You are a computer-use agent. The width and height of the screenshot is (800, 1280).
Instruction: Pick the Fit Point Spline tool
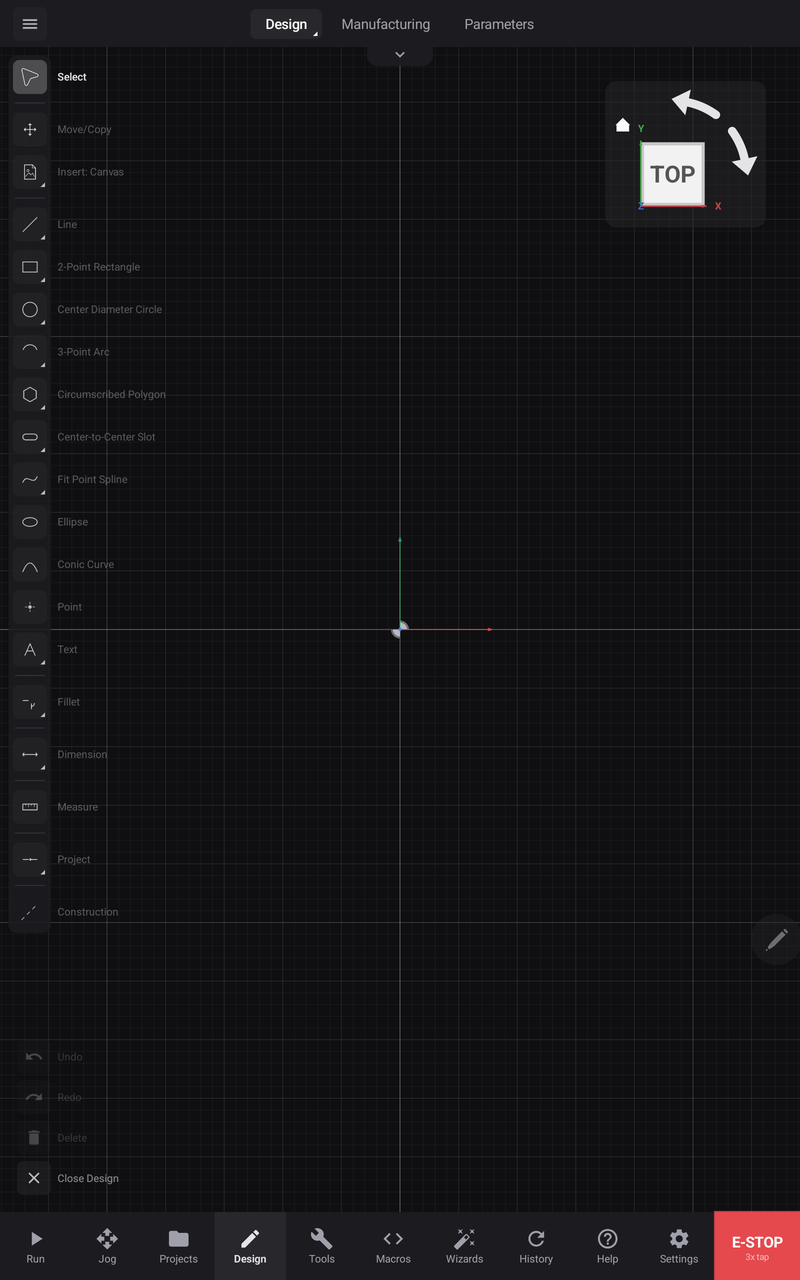[x=30, y=480]
